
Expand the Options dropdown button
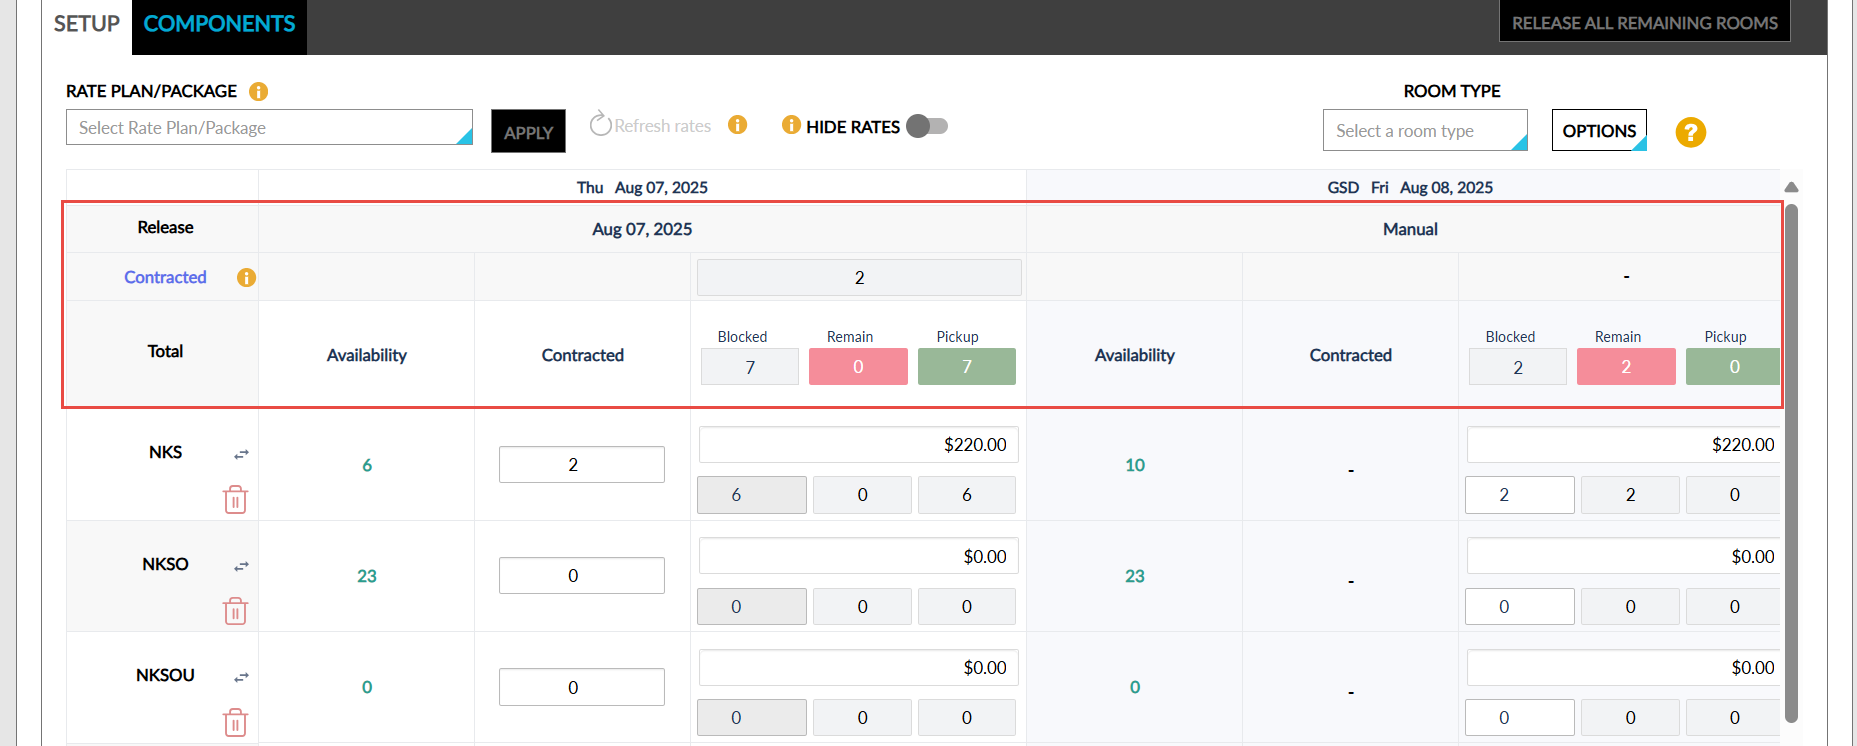[x=1599, y=130]
